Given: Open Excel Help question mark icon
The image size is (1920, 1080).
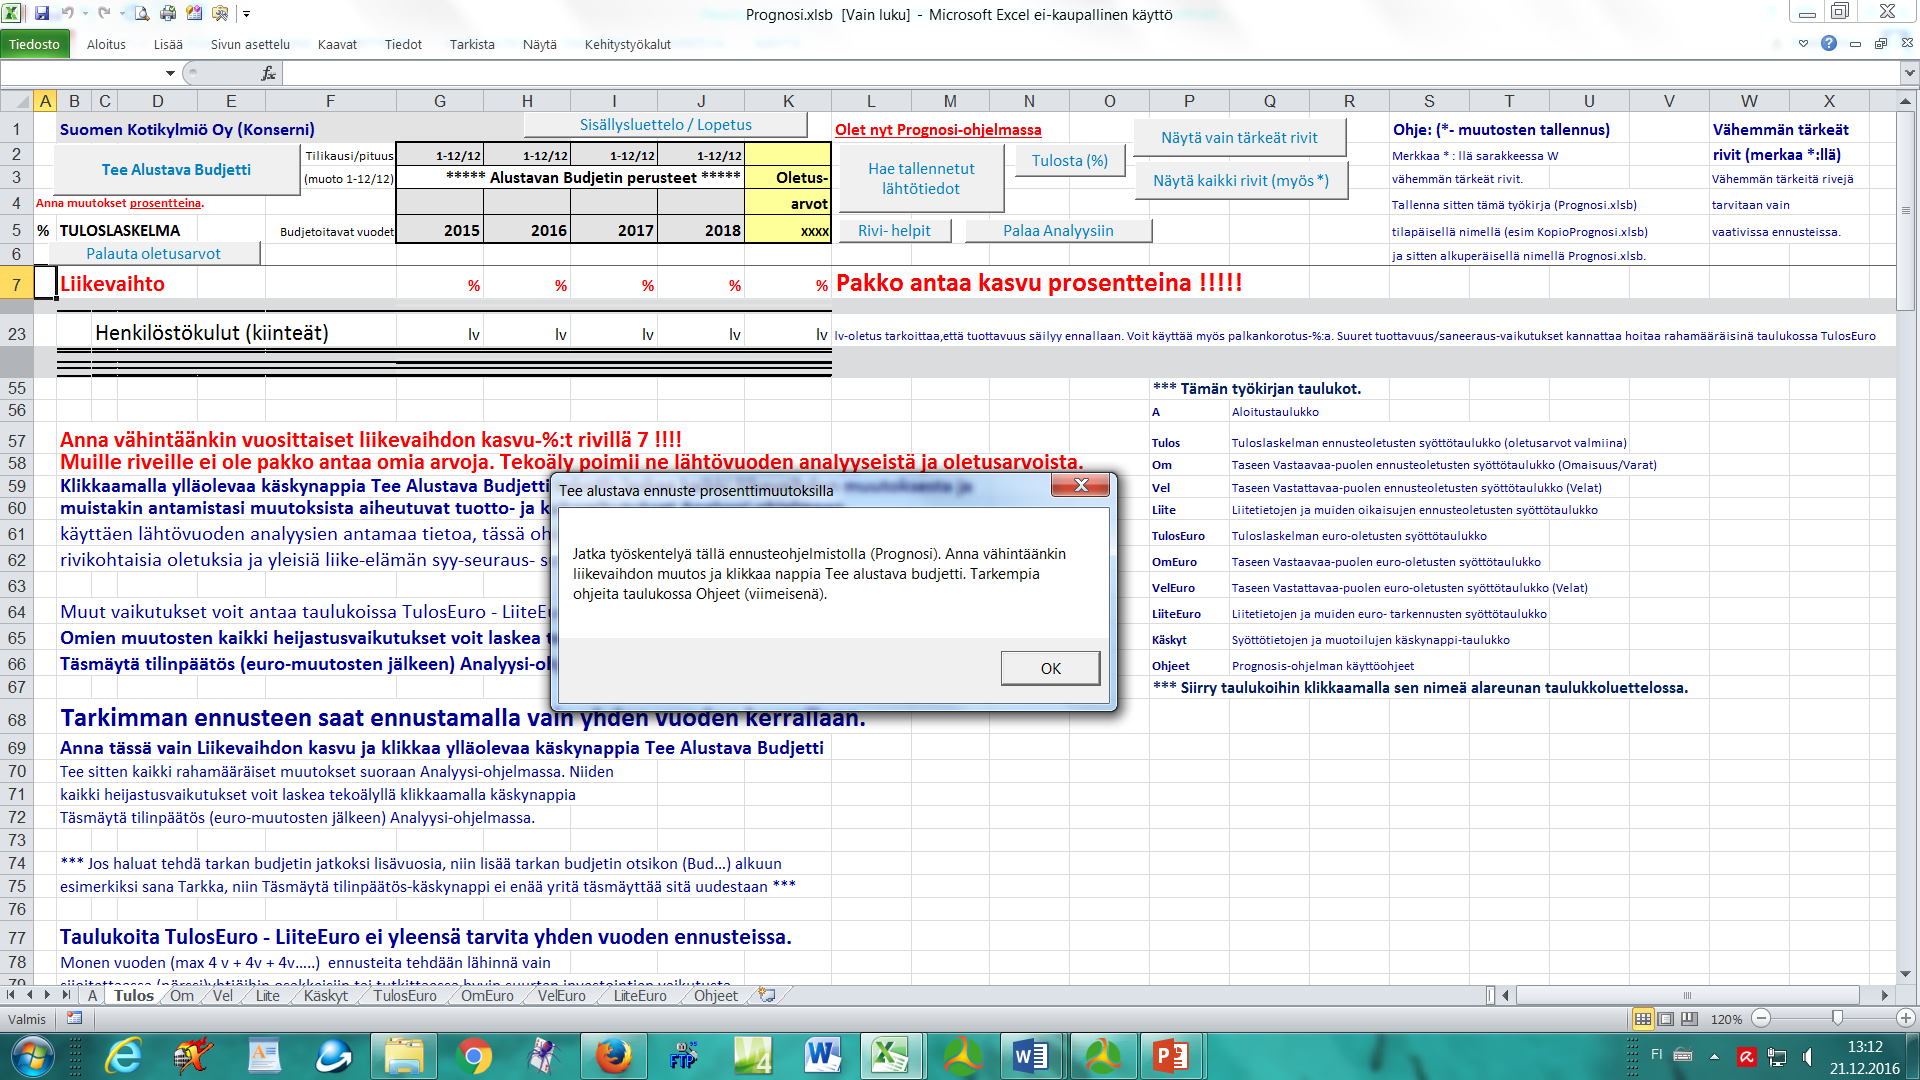Looking at the screenshot, I should [x=1829, y=43].
